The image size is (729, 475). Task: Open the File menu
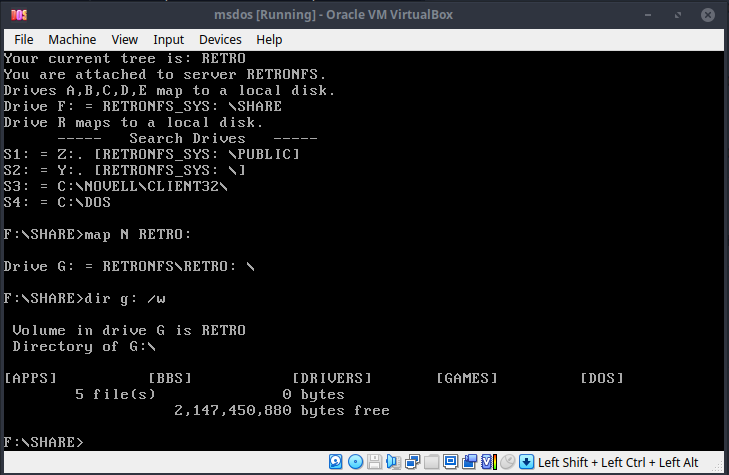(24, 40)
